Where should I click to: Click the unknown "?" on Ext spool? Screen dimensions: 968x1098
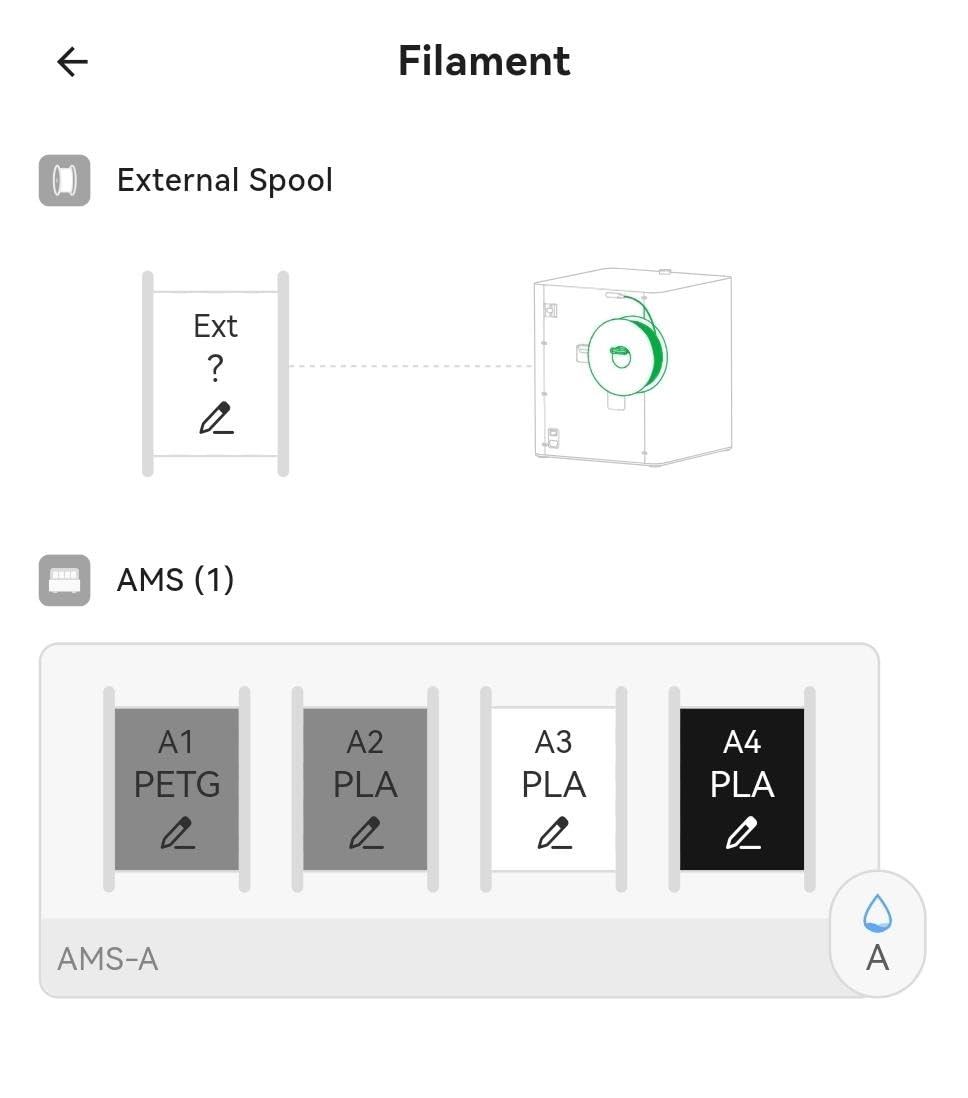(215, 371)
